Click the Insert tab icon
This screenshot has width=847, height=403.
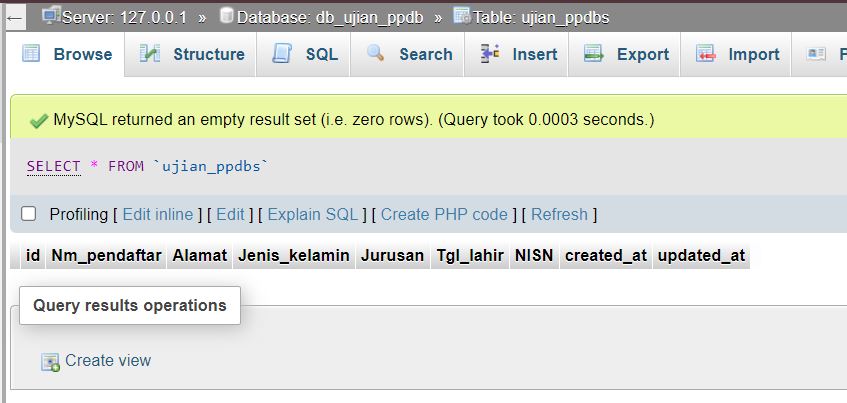(x=490, y=54)
